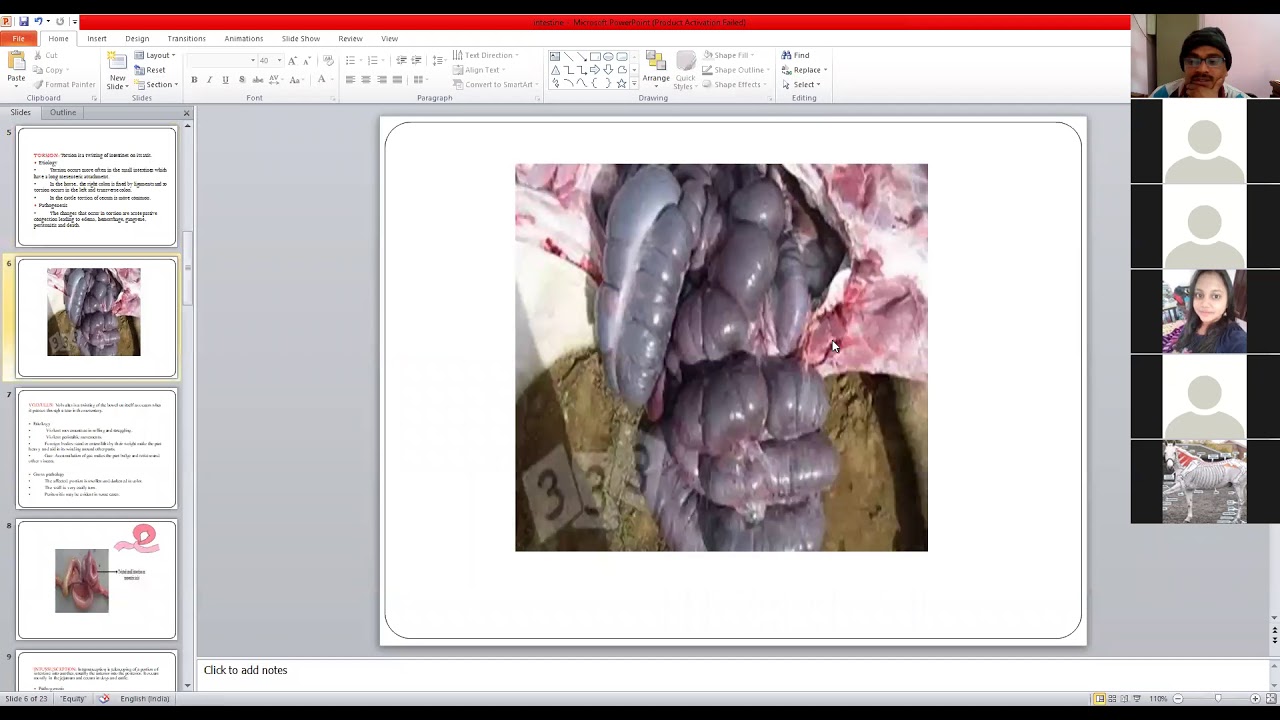Switch to the Slide Show tab
Screen dimensions: 1280x720
(x=301, y=38)
